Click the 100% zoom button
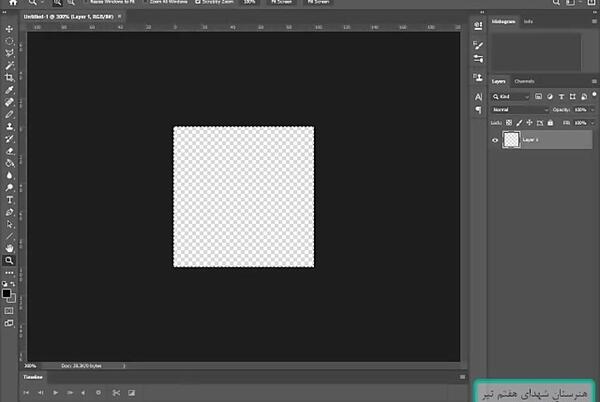Image resolution: width=600 pixels, height=402 pixels. [249, 2]
